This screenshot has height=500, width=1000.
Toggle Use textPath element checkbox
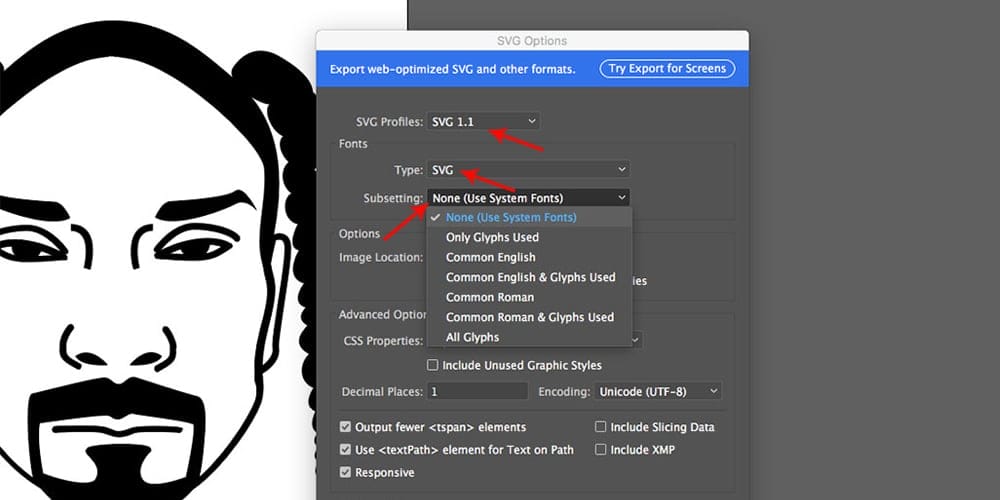345,450
